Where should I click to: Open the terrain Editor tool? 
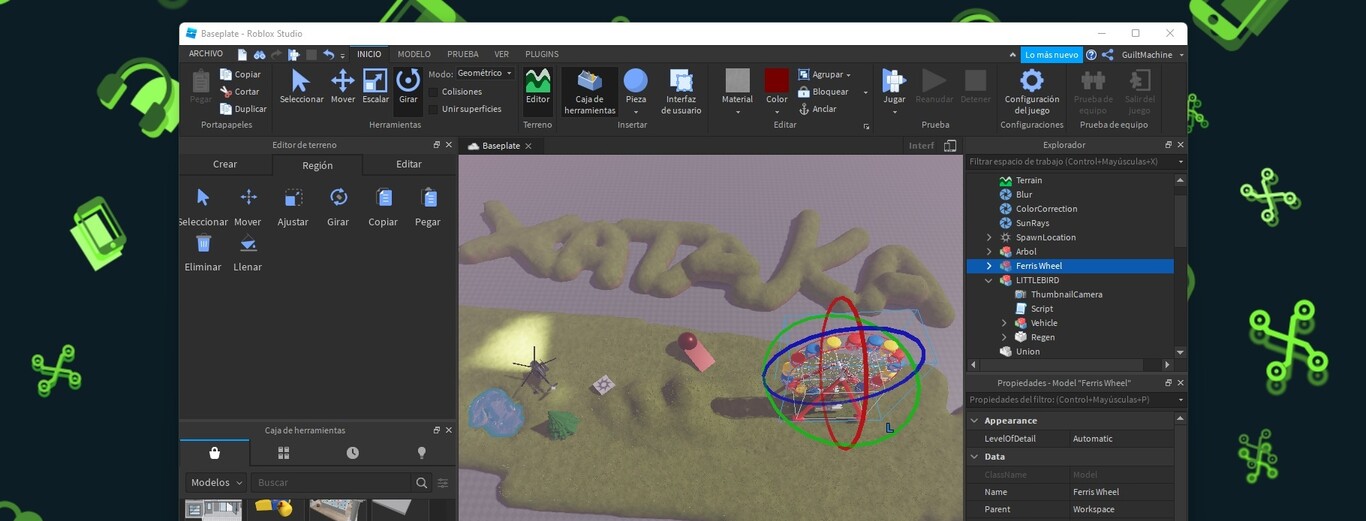538,86
